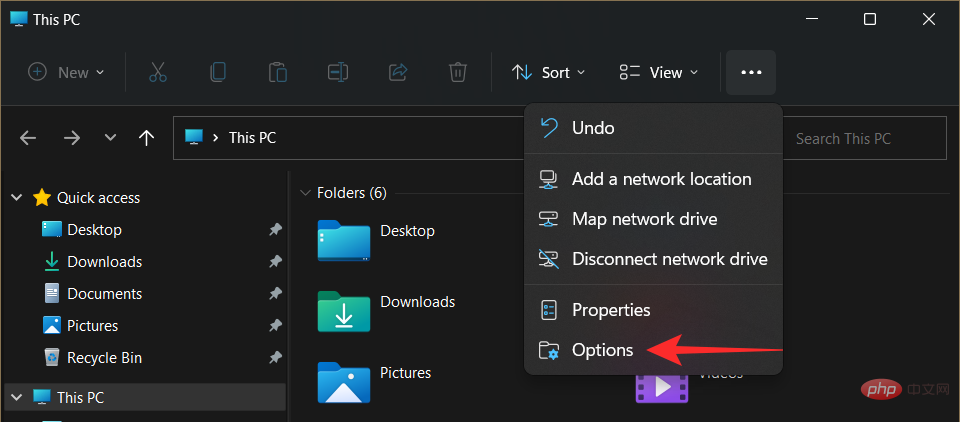Click the Share icon in toolbar
This screenshot has width=960, height=422.
[x=398, y=72]
